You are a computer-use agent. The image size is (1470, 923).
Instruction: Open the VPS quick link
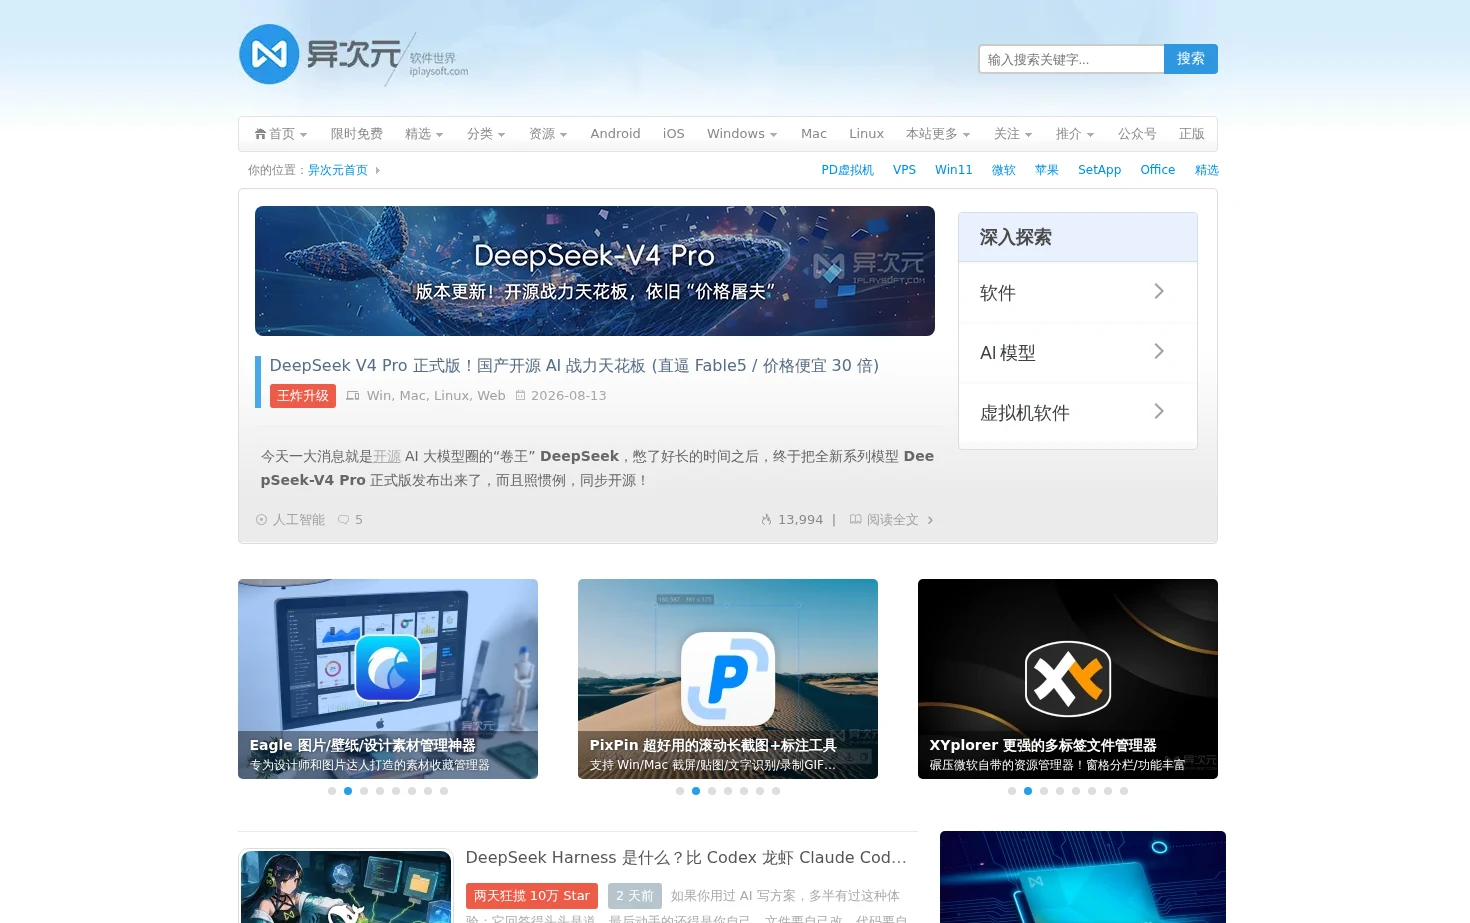click(x=905, y=170)
